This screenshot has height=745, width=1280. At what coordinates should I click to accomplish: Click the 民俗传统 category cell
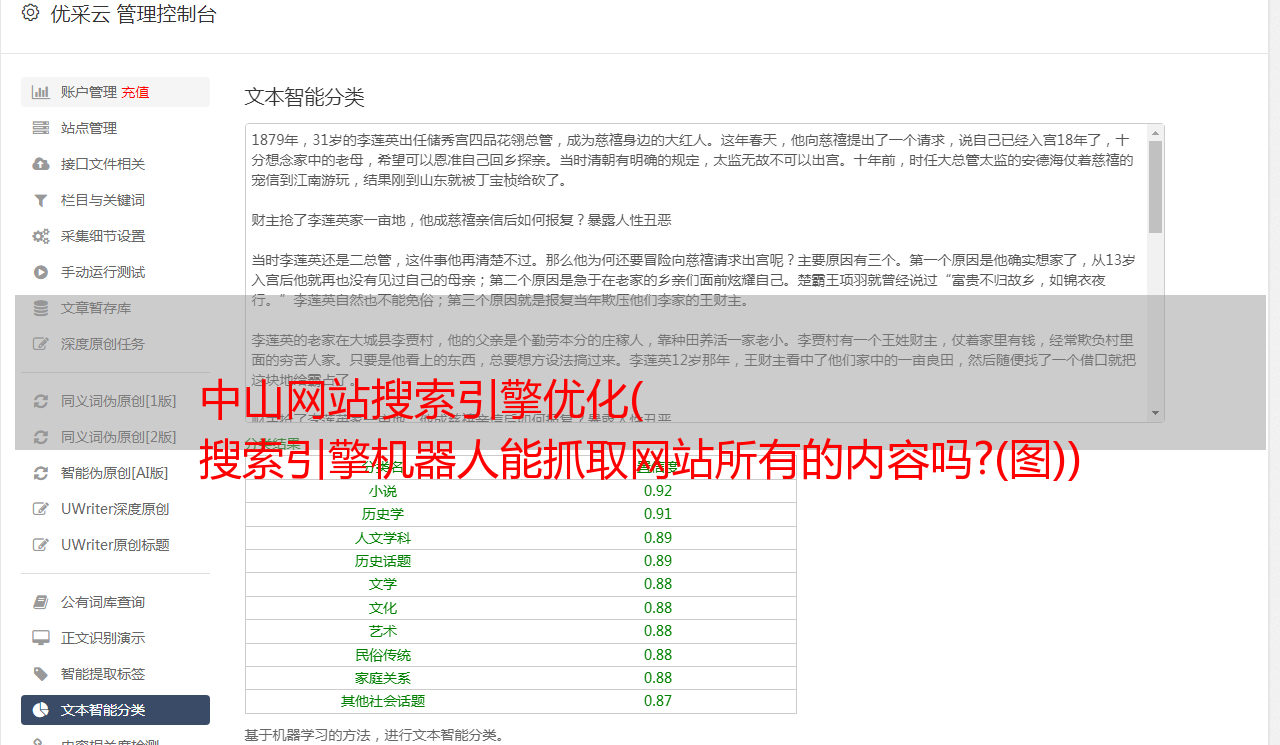click(383, 655)
